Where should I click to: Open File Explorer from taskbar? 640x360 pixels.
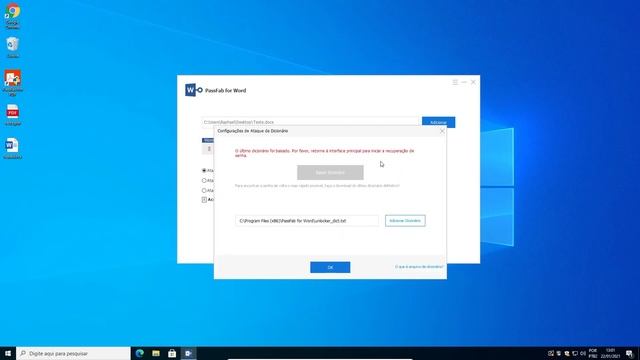pyautogui.click(x=156, y=353)
